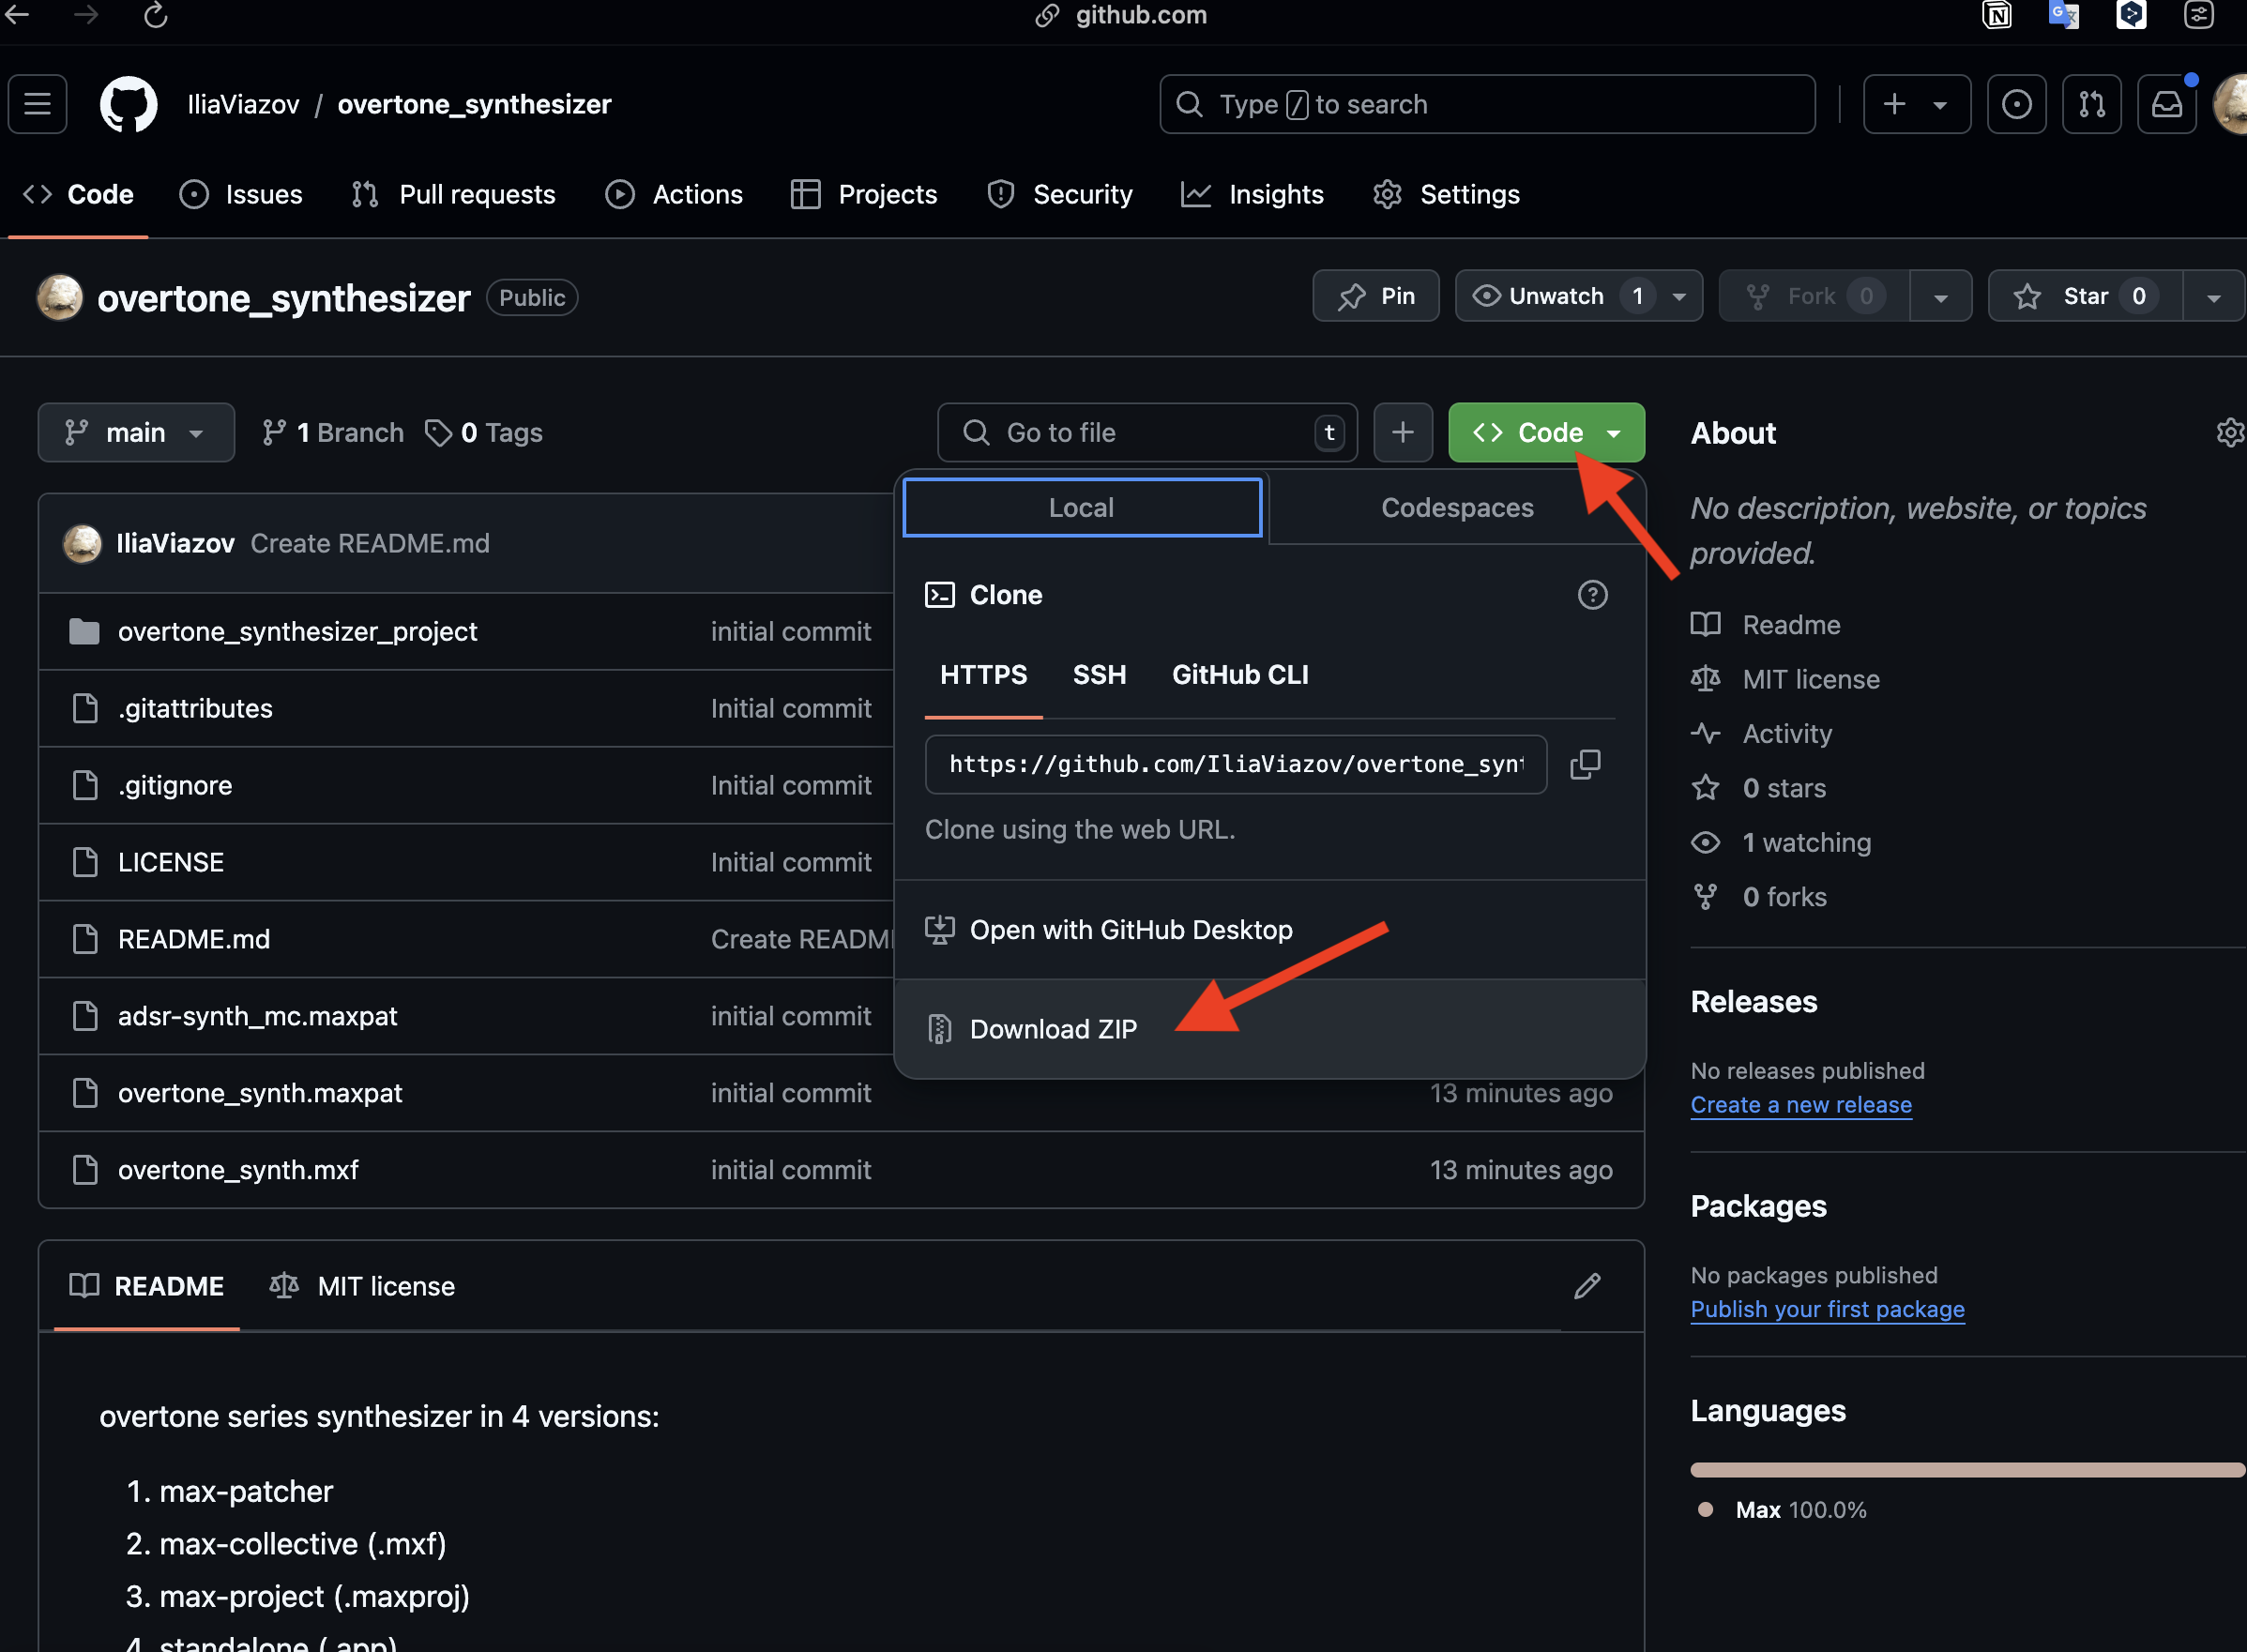Add a file with the plus button

click(x=1403, y=432)
